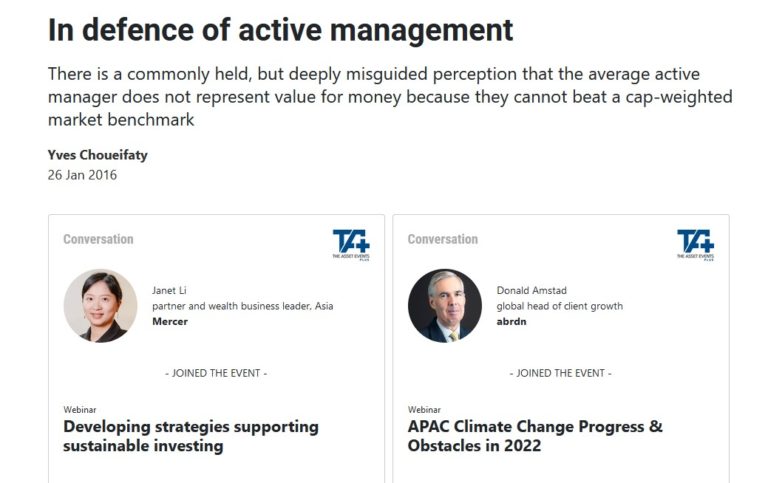Click the name Janet Li
This screenshot has width=768, height=483.
coord(169,291)
